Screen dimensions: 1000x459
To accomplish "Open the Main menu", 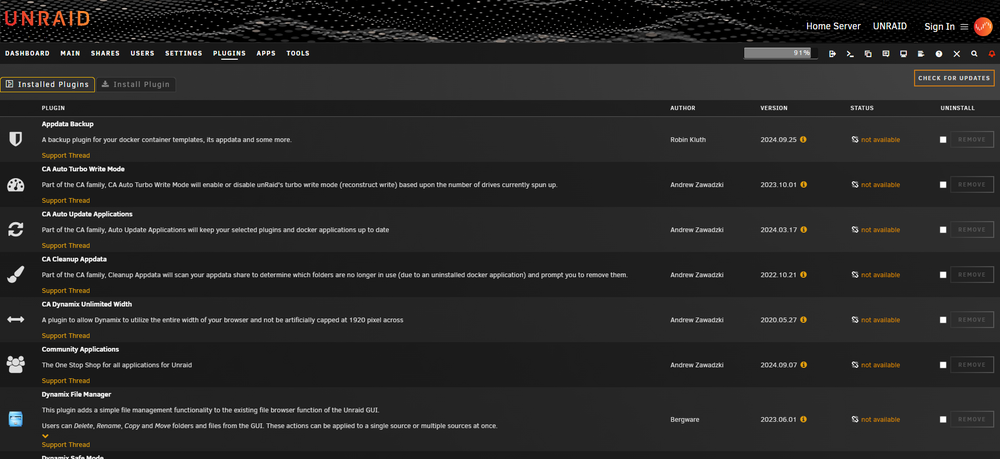I will (x=70, y=54).
